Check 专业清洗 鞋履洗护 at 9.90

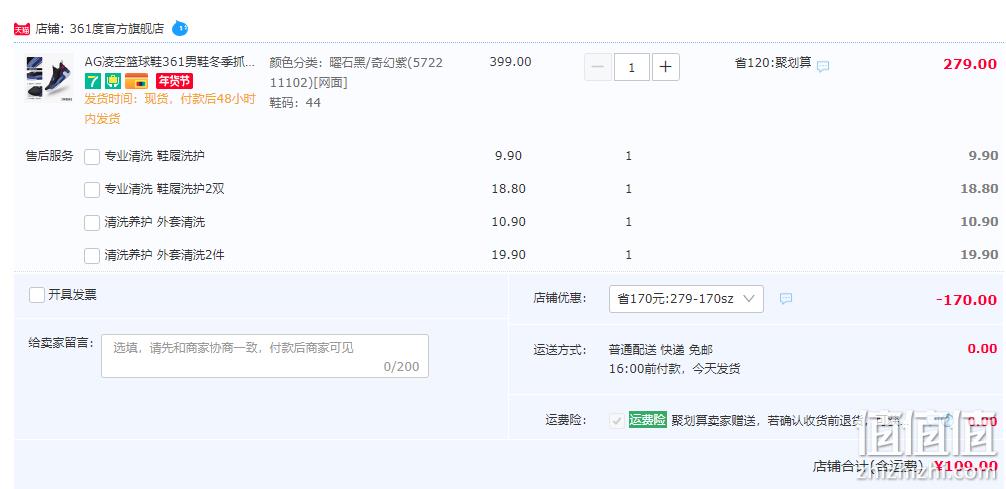coord(92,156)
